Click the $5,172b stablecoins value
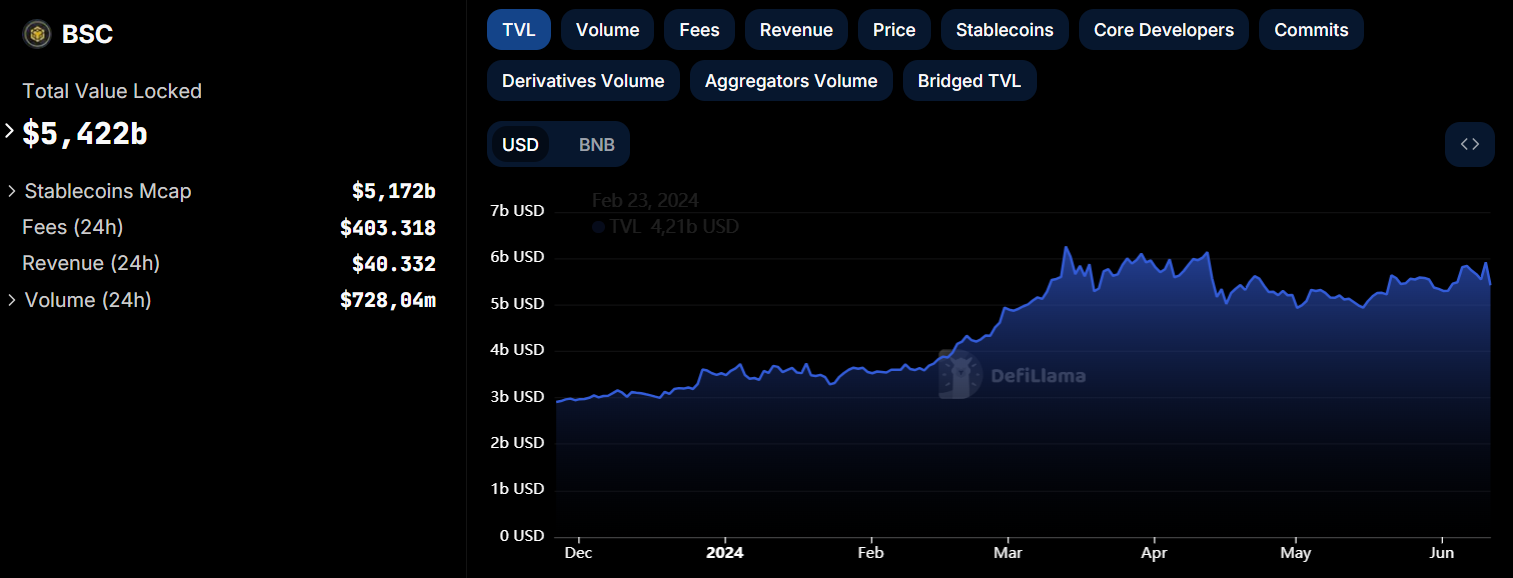The width and height of the screenshot is (1513, 578). pyautogui.click(x=394, y=191)
